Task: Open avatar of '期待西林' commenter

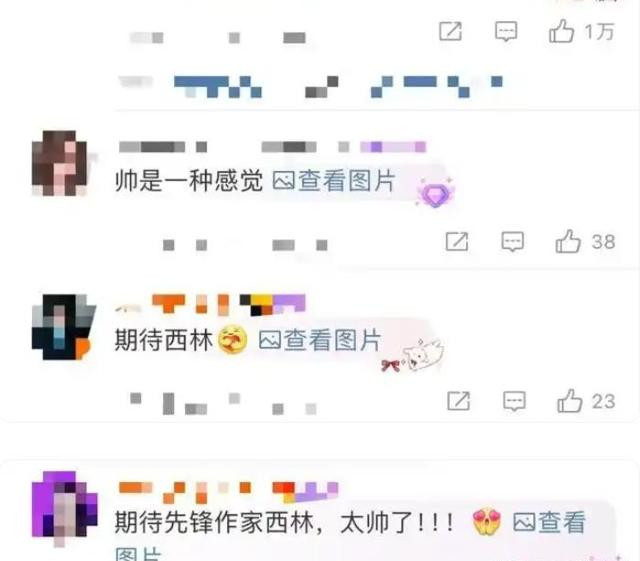Action: pos(60,327)
